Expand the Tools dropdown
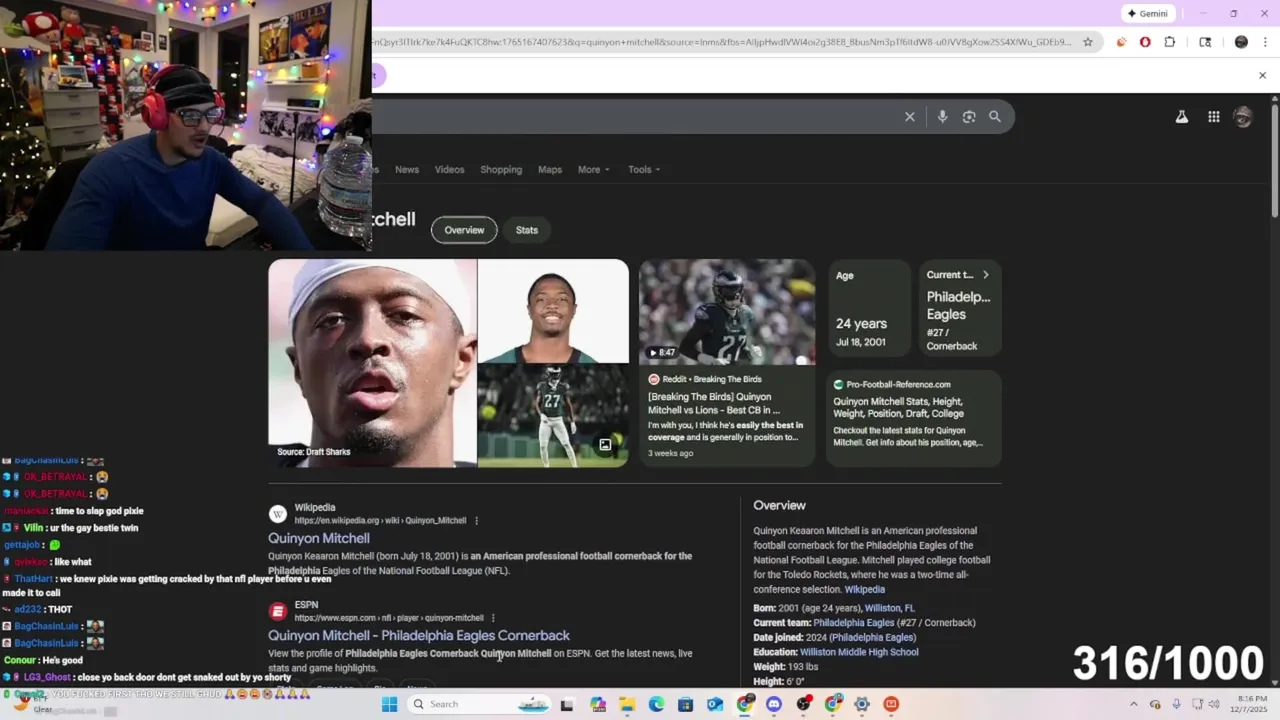This screenshot has height=720, width=1280. point(644,169)
